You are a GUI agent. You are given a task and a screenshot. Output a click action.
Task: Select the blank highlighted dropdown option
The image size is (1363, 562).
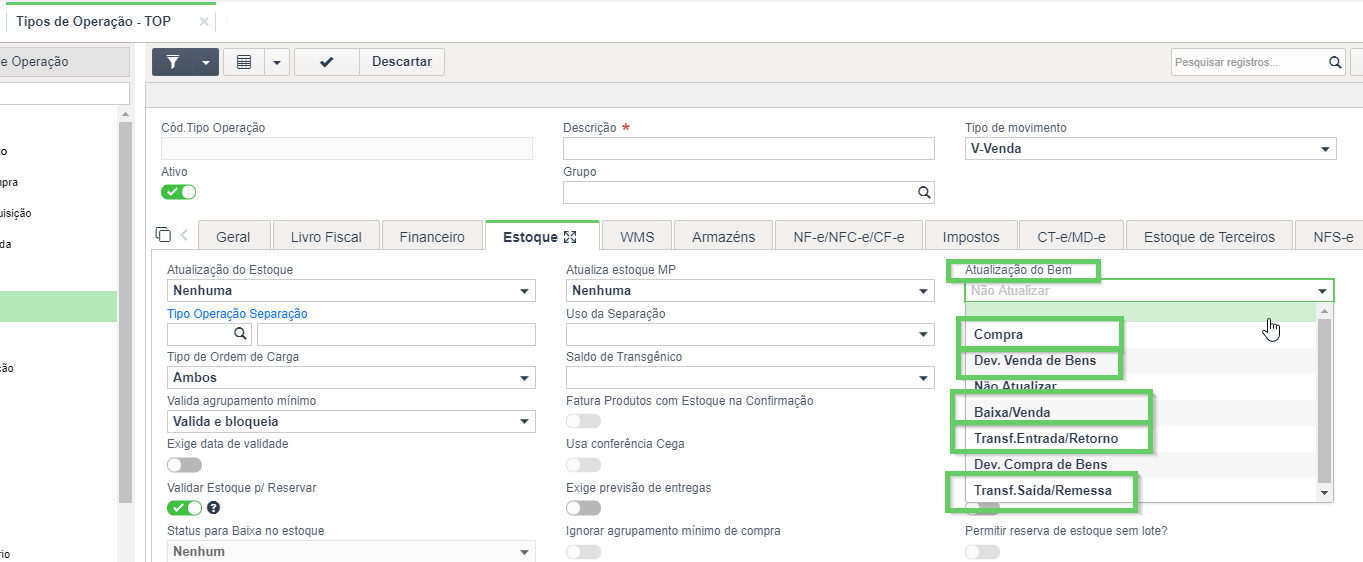click(x=1141, y=312)
